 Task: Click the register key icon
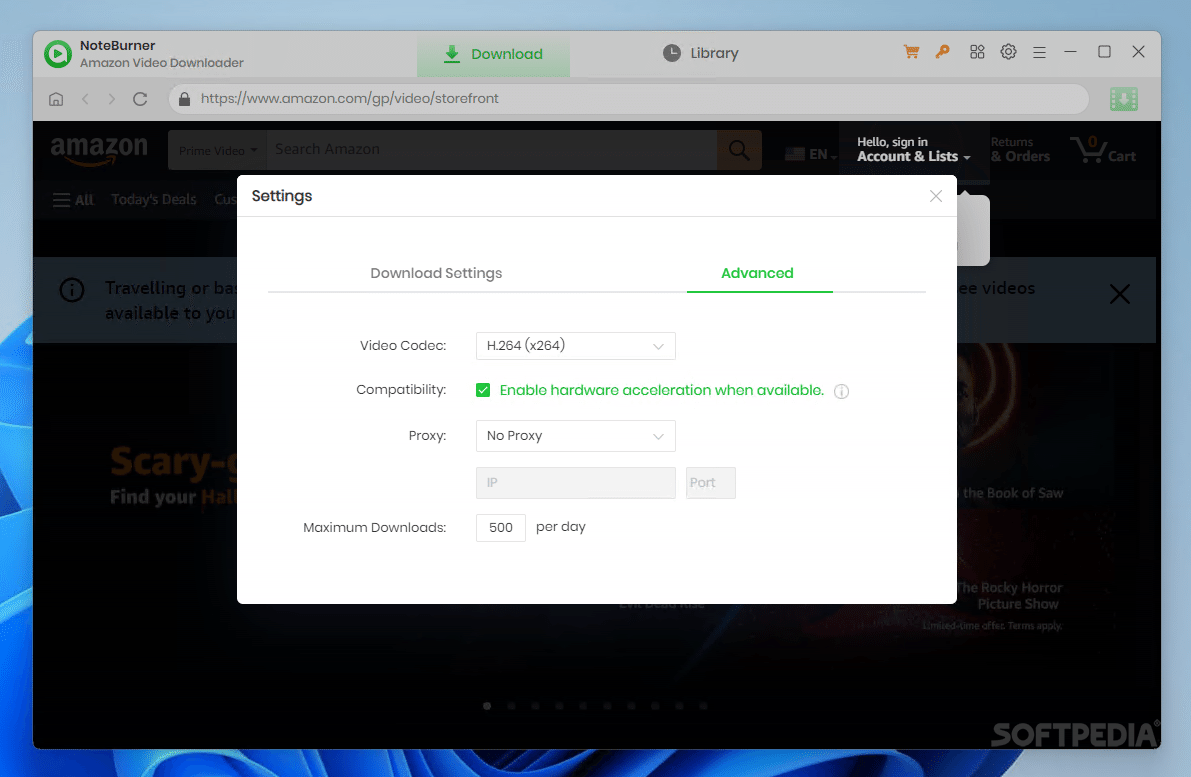(x=943, y=52)
